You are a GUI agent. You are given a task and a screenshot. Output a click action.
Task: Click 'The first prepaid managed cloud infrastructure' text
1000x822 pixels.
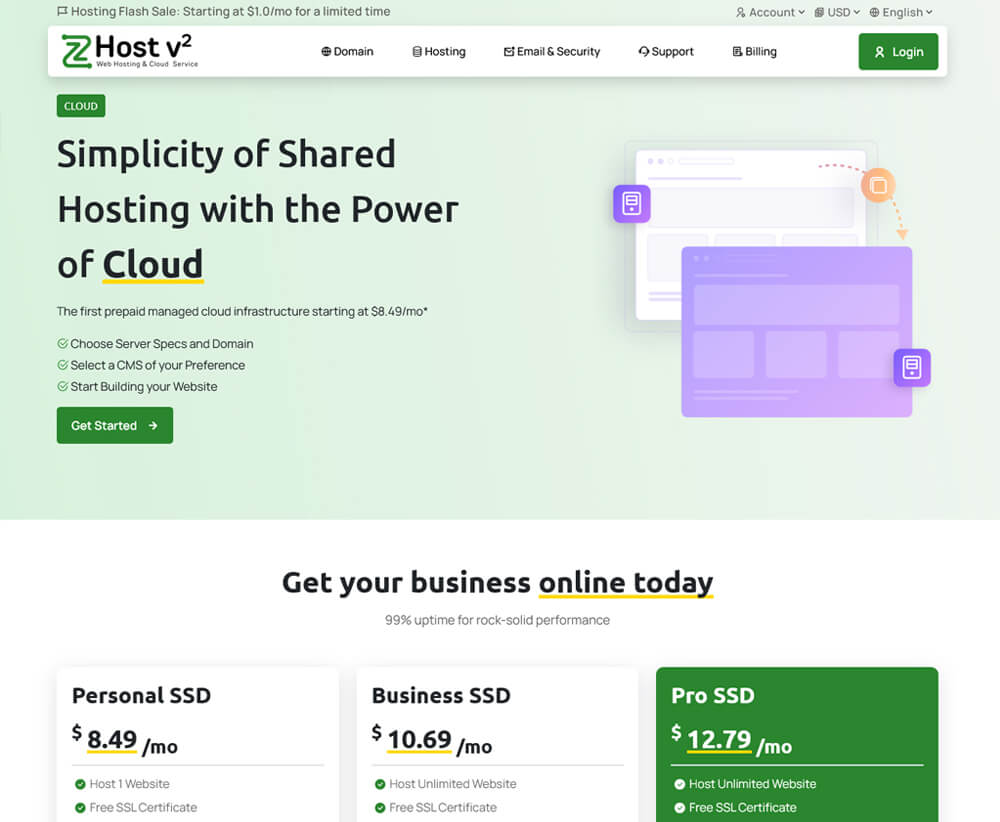pyautogui.click(x=242, y=312)
